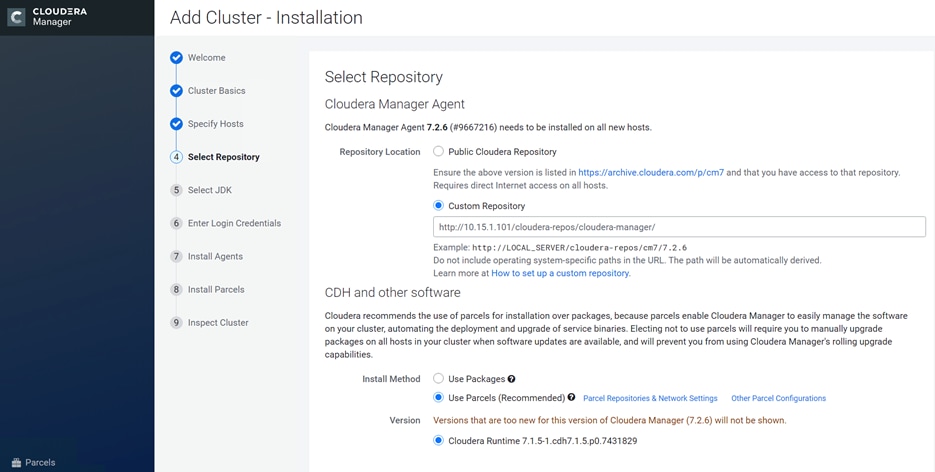Focus the custom repository URL field
The image size is (935, 472).
point(679,227)
